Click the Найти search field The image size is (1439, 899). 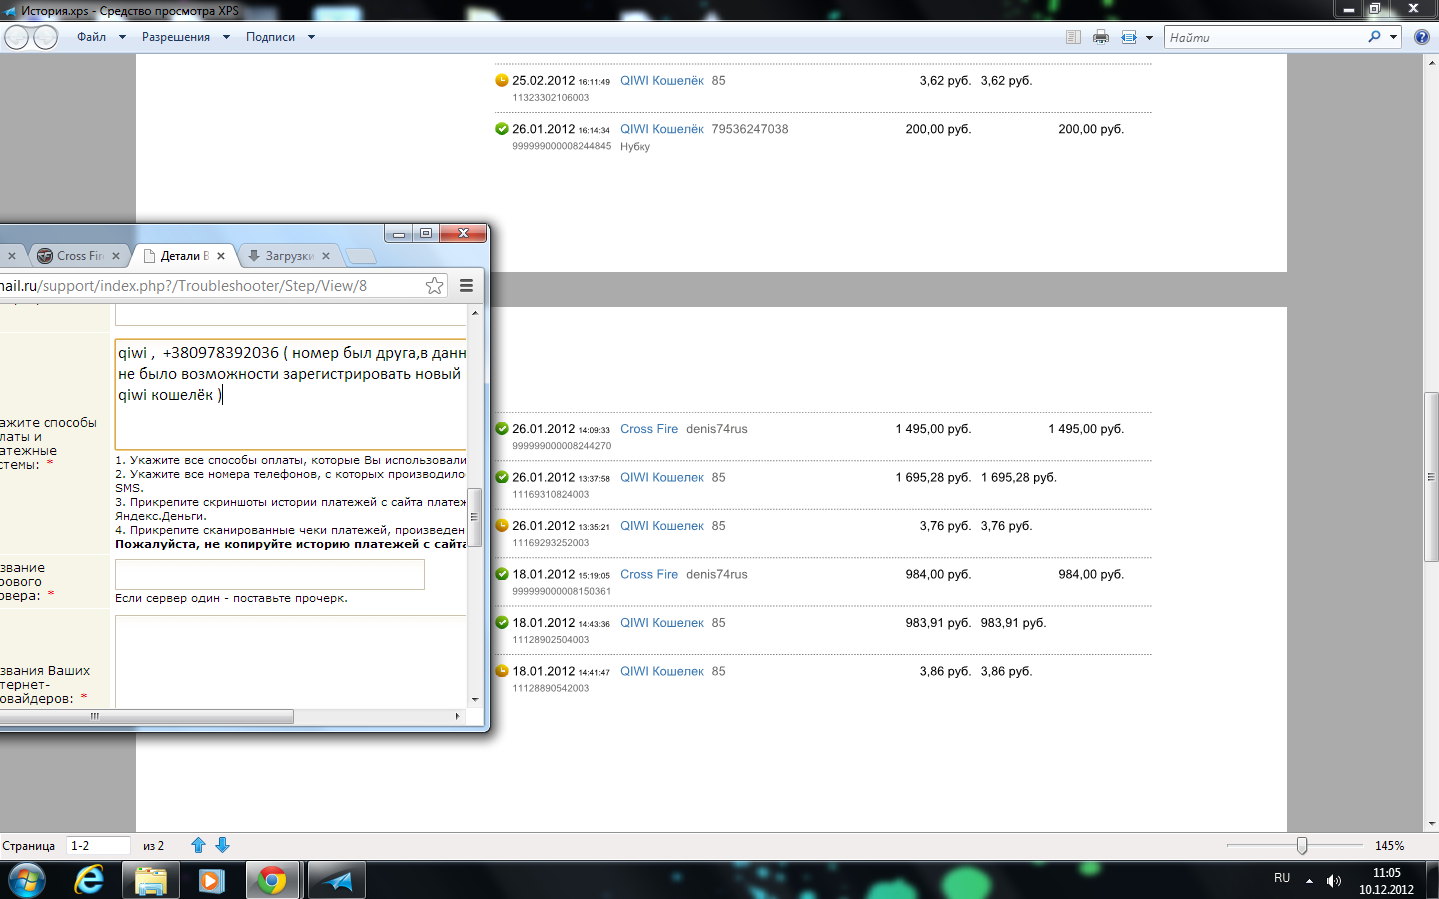(x=1265, y=37)
